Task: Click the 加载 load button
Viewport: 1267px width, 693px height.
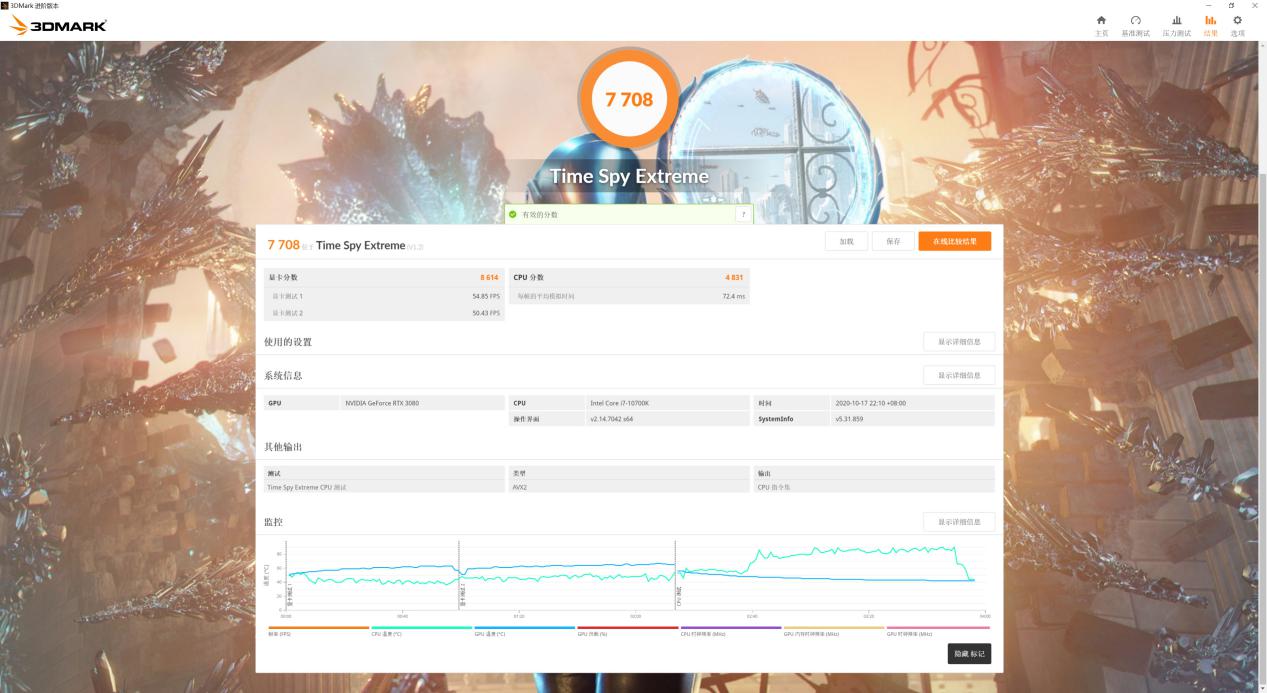Action: pos(845,240)
